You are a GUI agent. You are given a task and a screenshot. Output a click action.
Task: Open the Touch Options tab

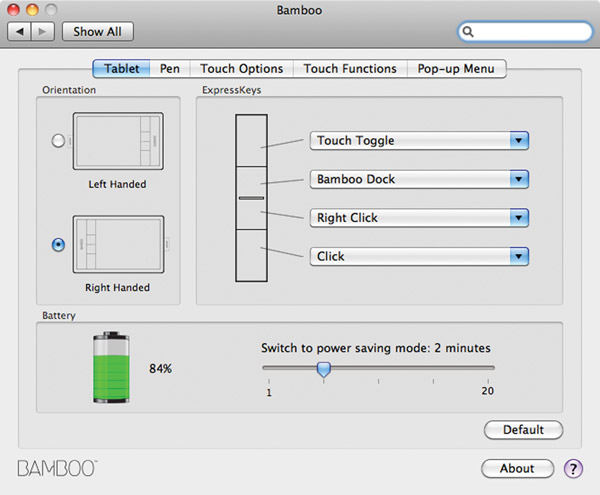pyautogui.click(x=241, y=68)
